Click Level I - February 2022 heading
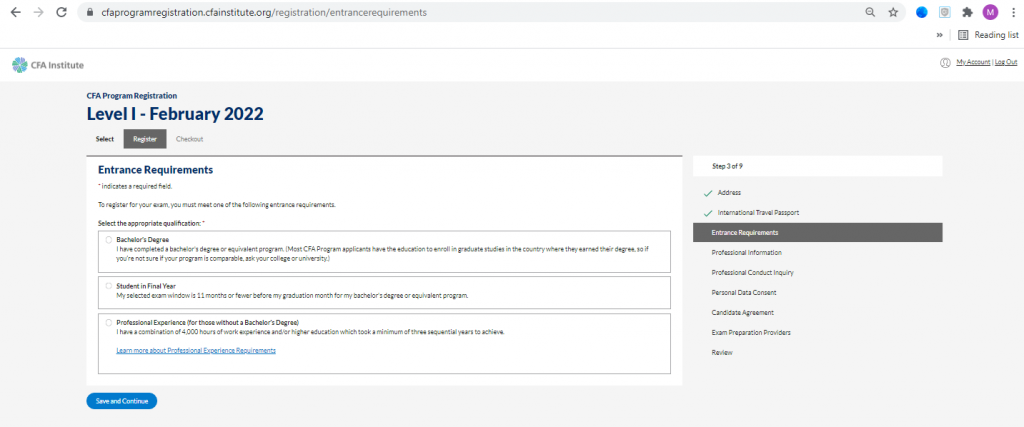 175,114
